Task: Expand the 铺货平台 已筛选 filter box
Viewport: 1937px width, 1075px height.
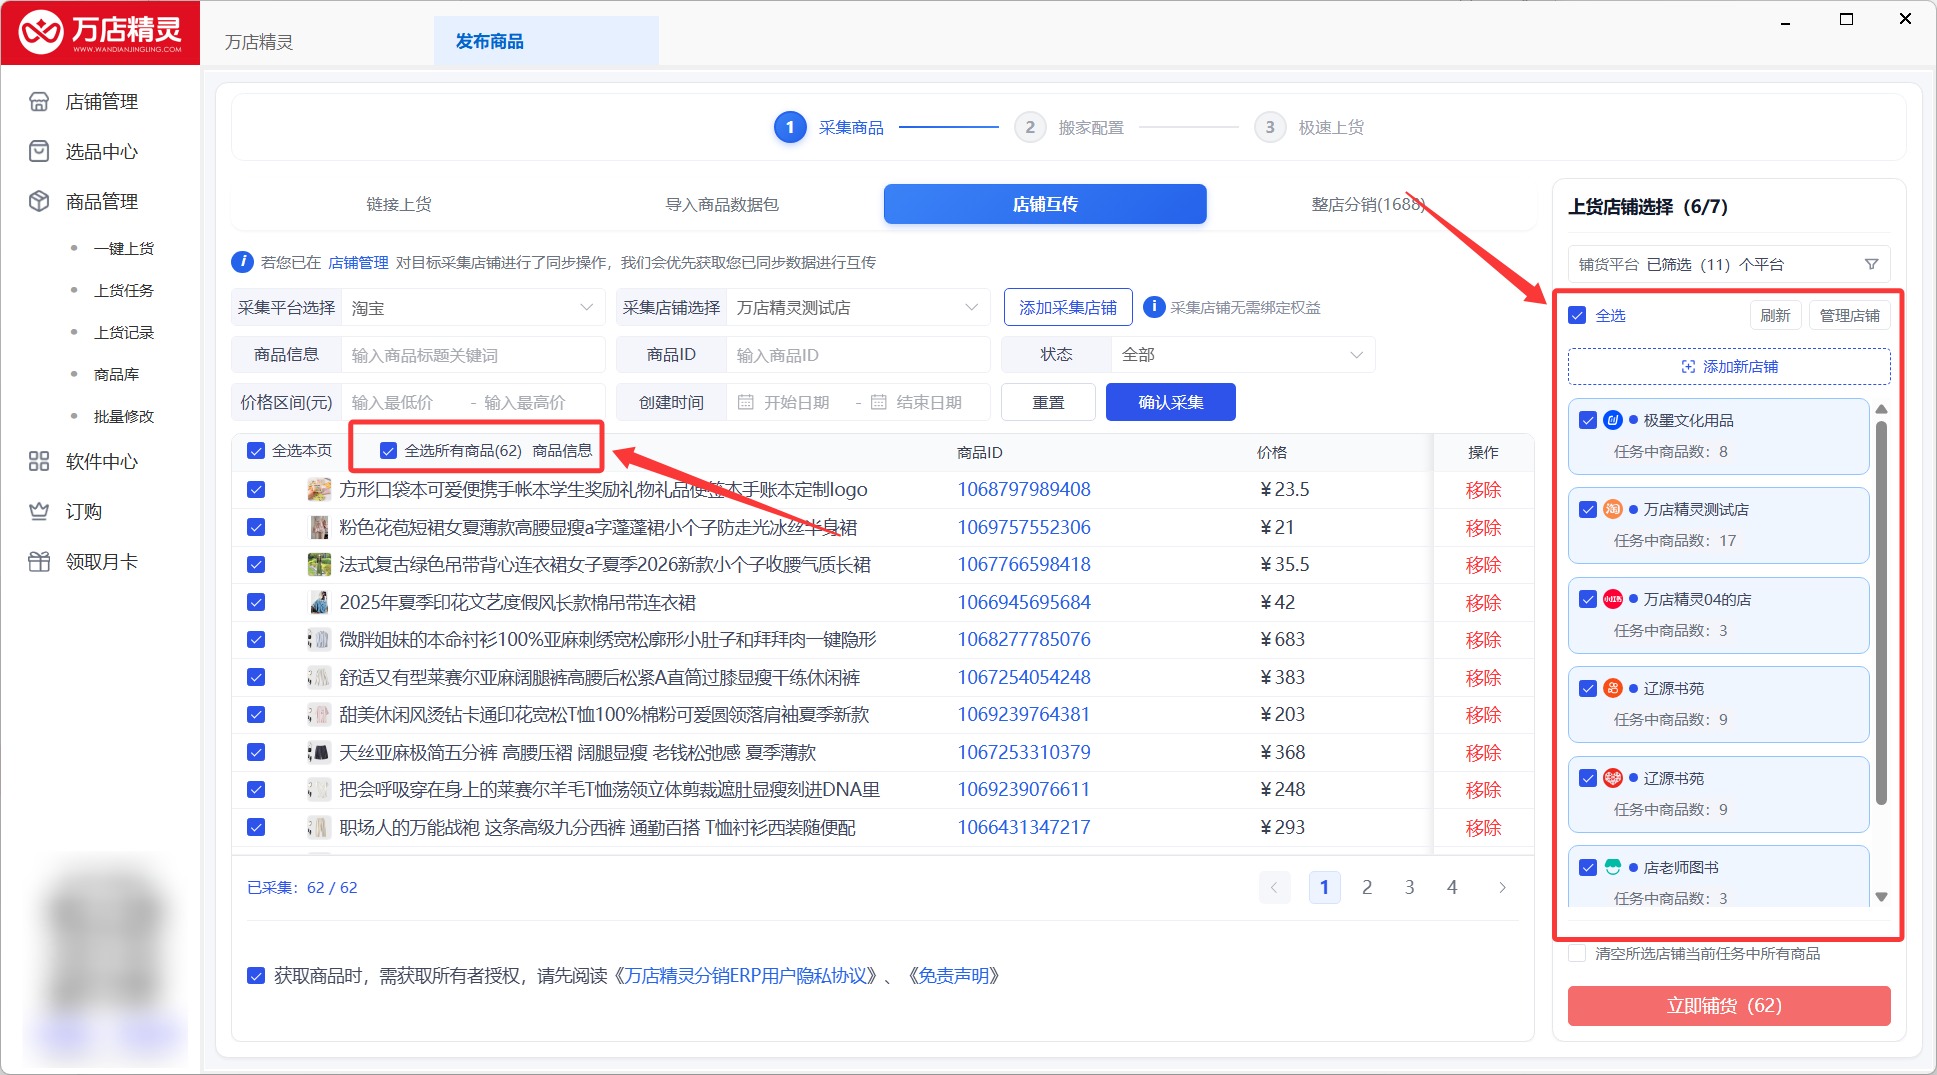Action: click(1729, 264)
